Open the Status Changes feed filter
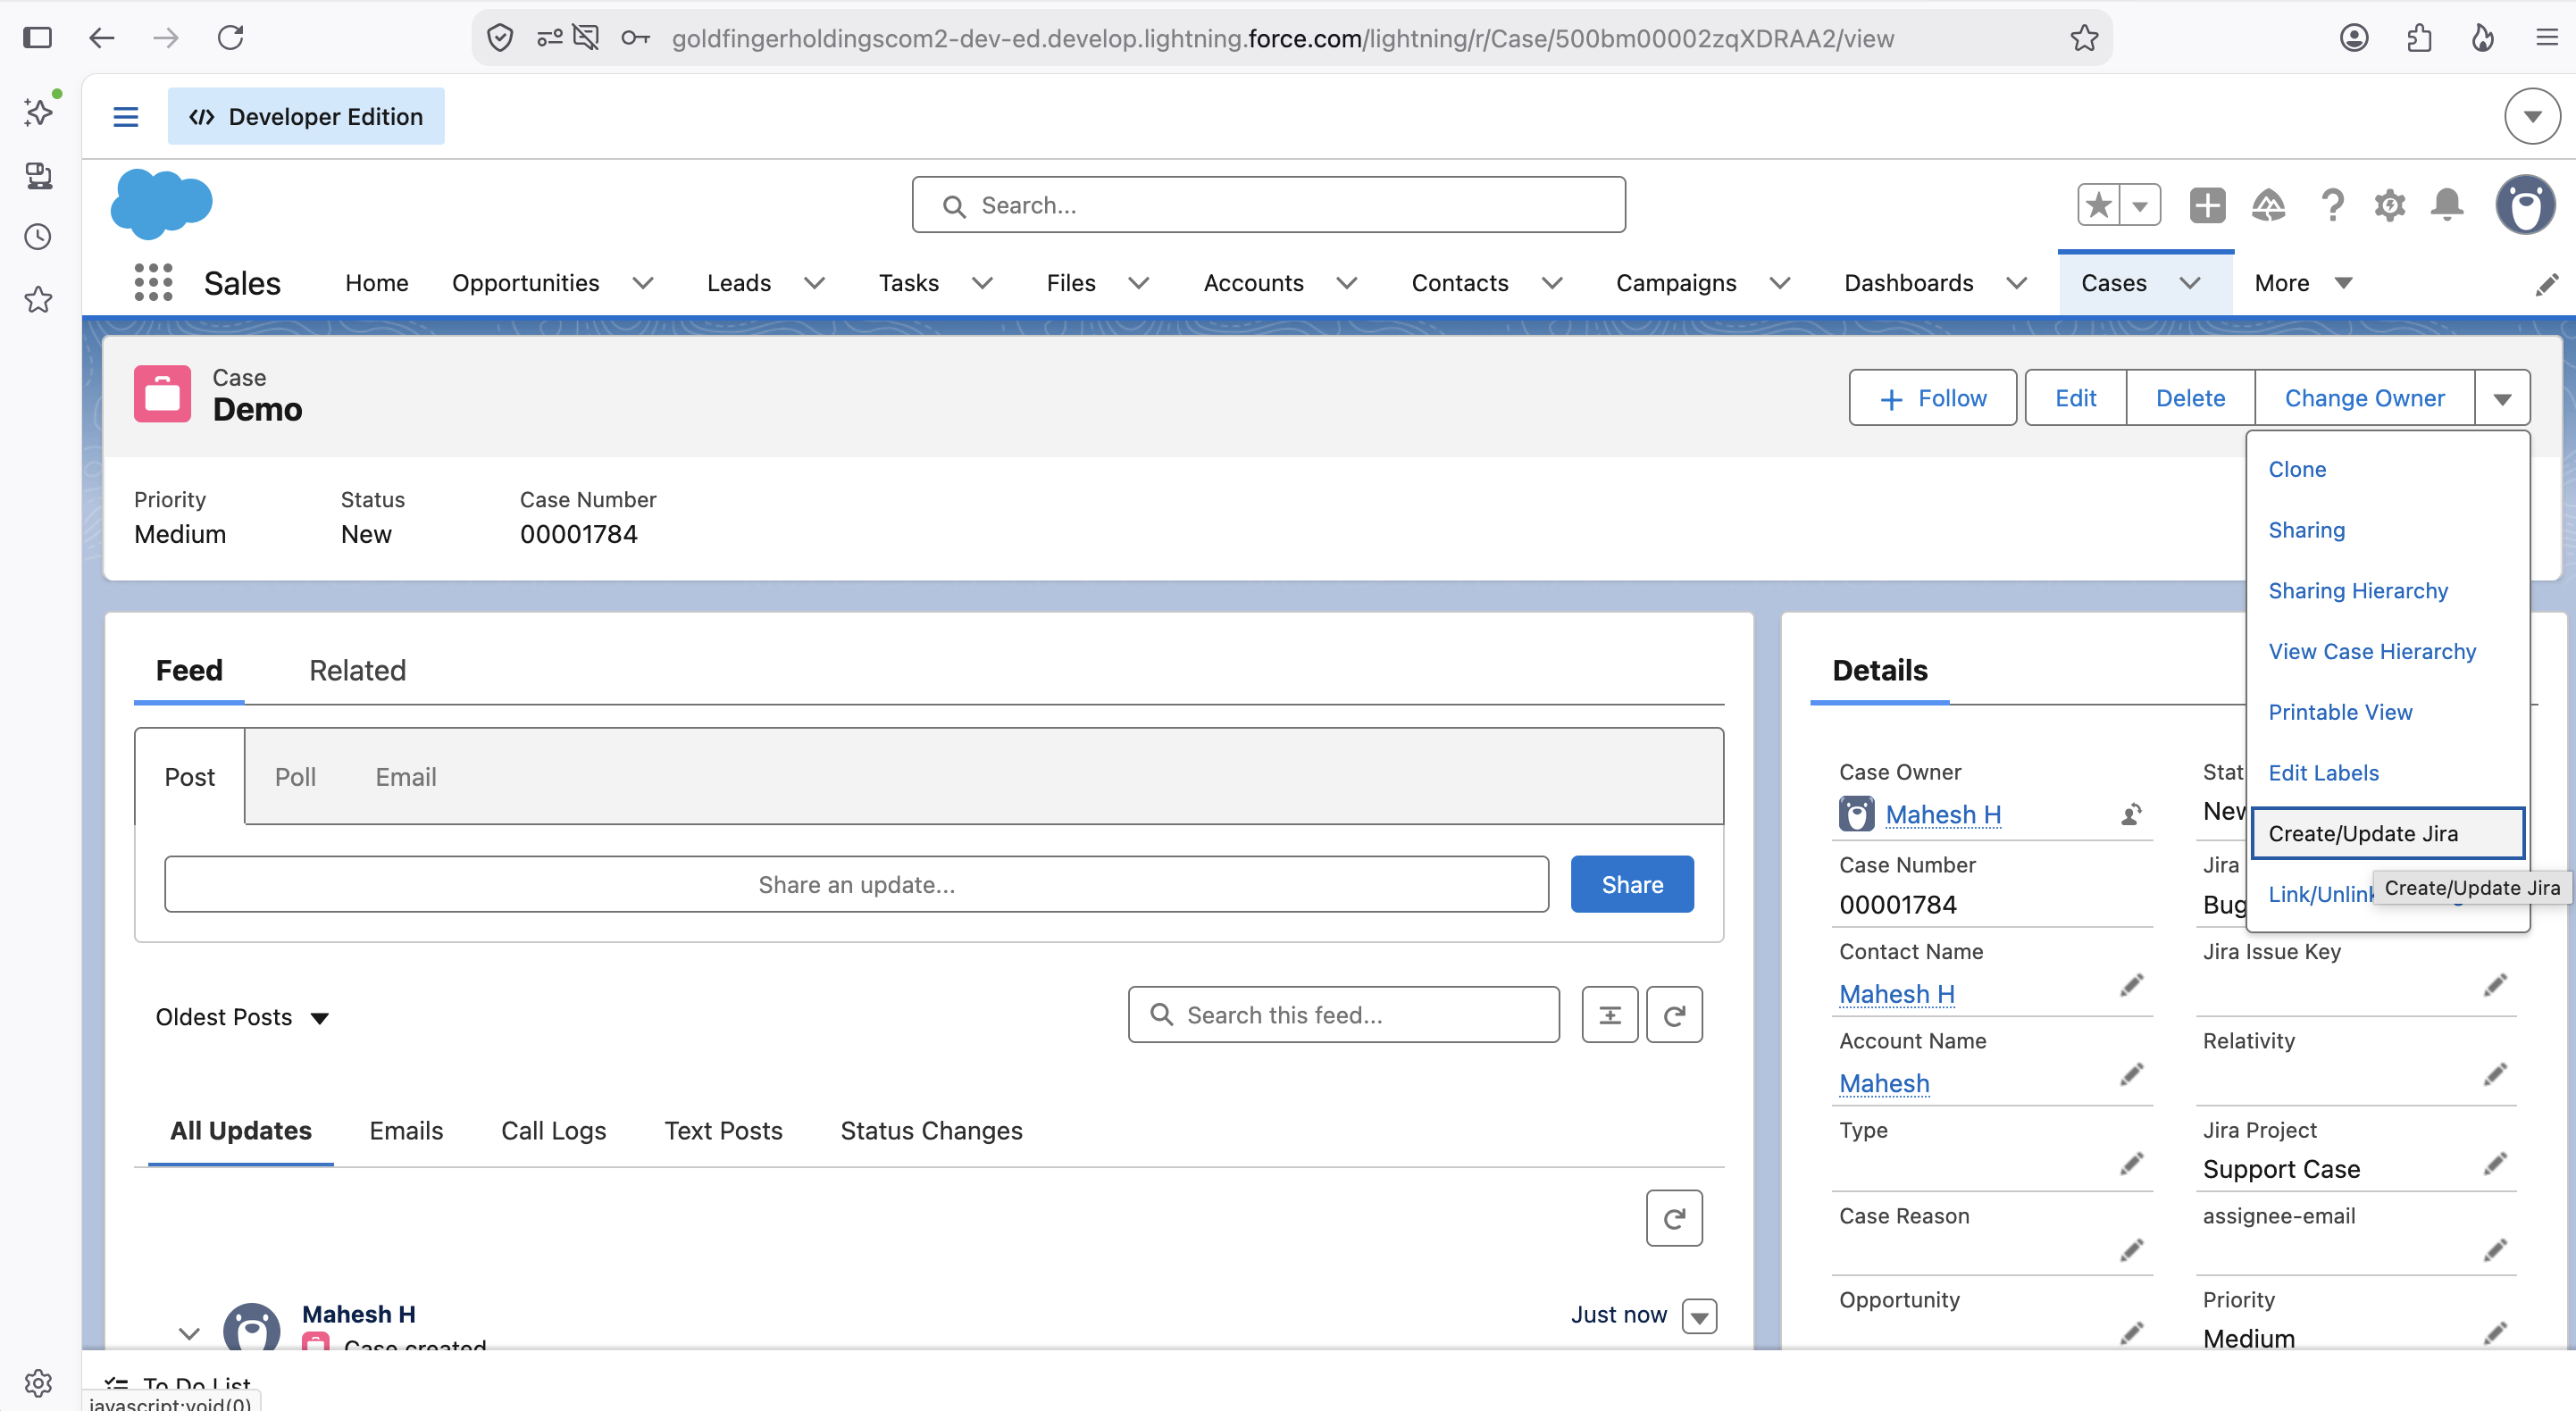Image resolution: width=2576 pixels, height=1411 pixels. 931,1131
